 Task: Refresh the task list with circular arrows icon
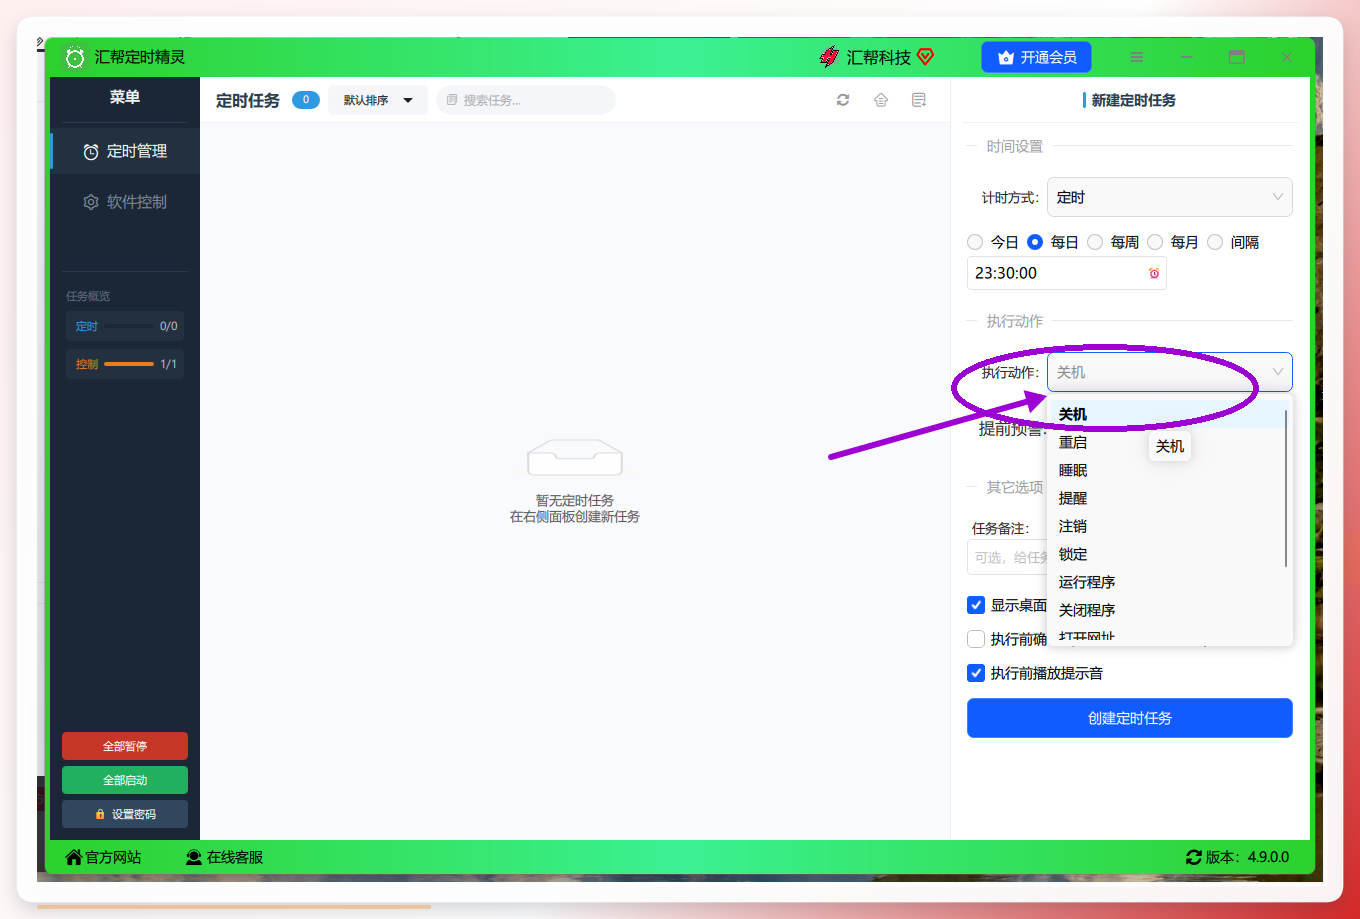coord(843,100)
